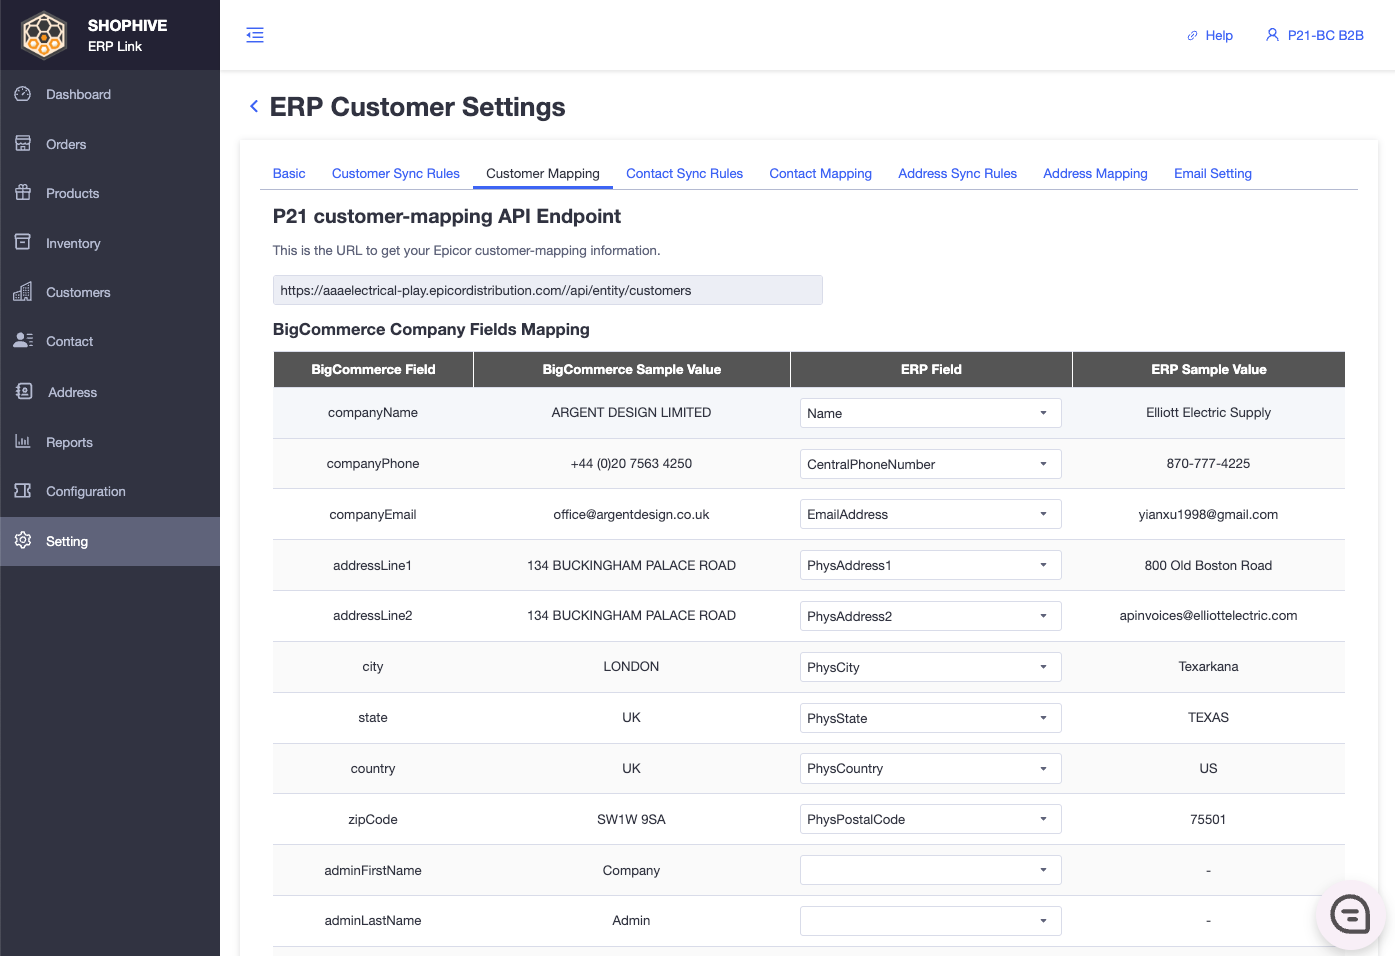This screenshot has height=956, width=1395.
Task: Click the Address book icon
Action: [x=24, y=391]
